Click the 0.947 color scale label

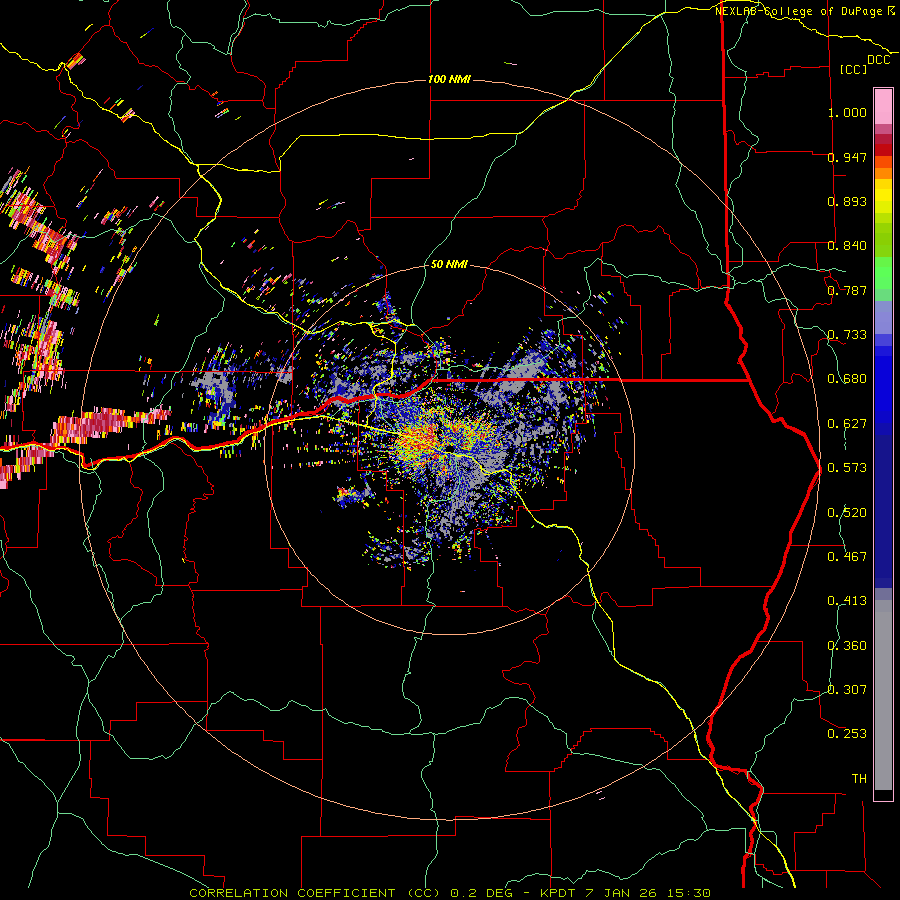[847, 157]
